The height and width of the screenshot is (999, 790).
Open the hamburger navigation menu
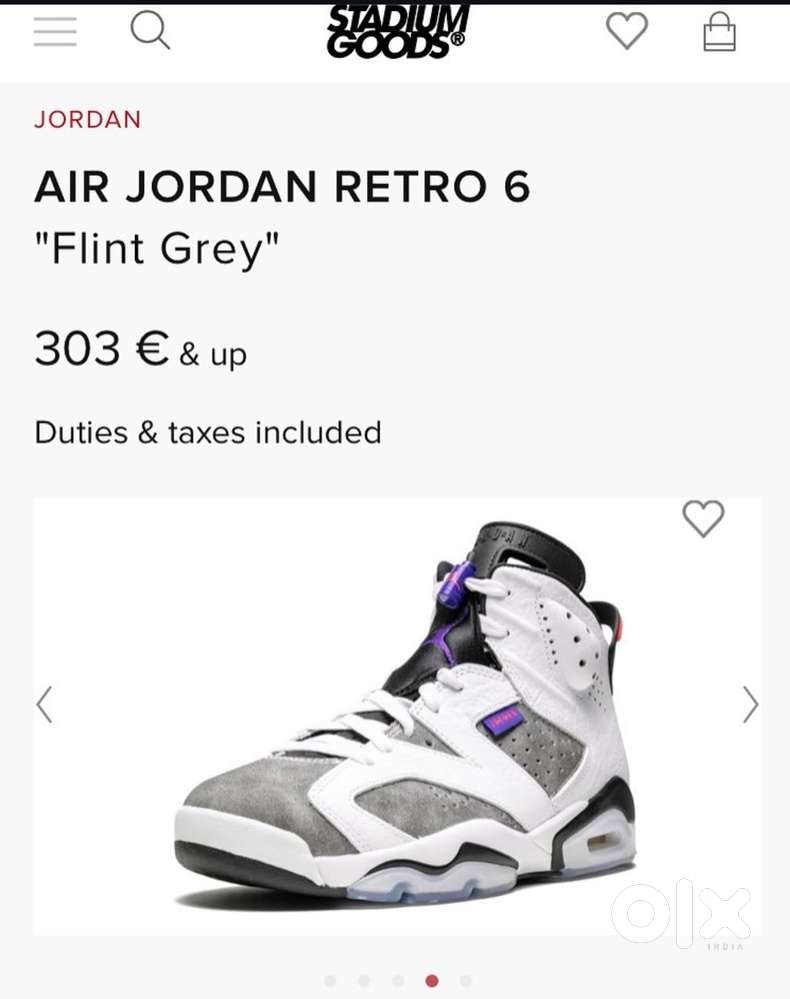(55, 32)
